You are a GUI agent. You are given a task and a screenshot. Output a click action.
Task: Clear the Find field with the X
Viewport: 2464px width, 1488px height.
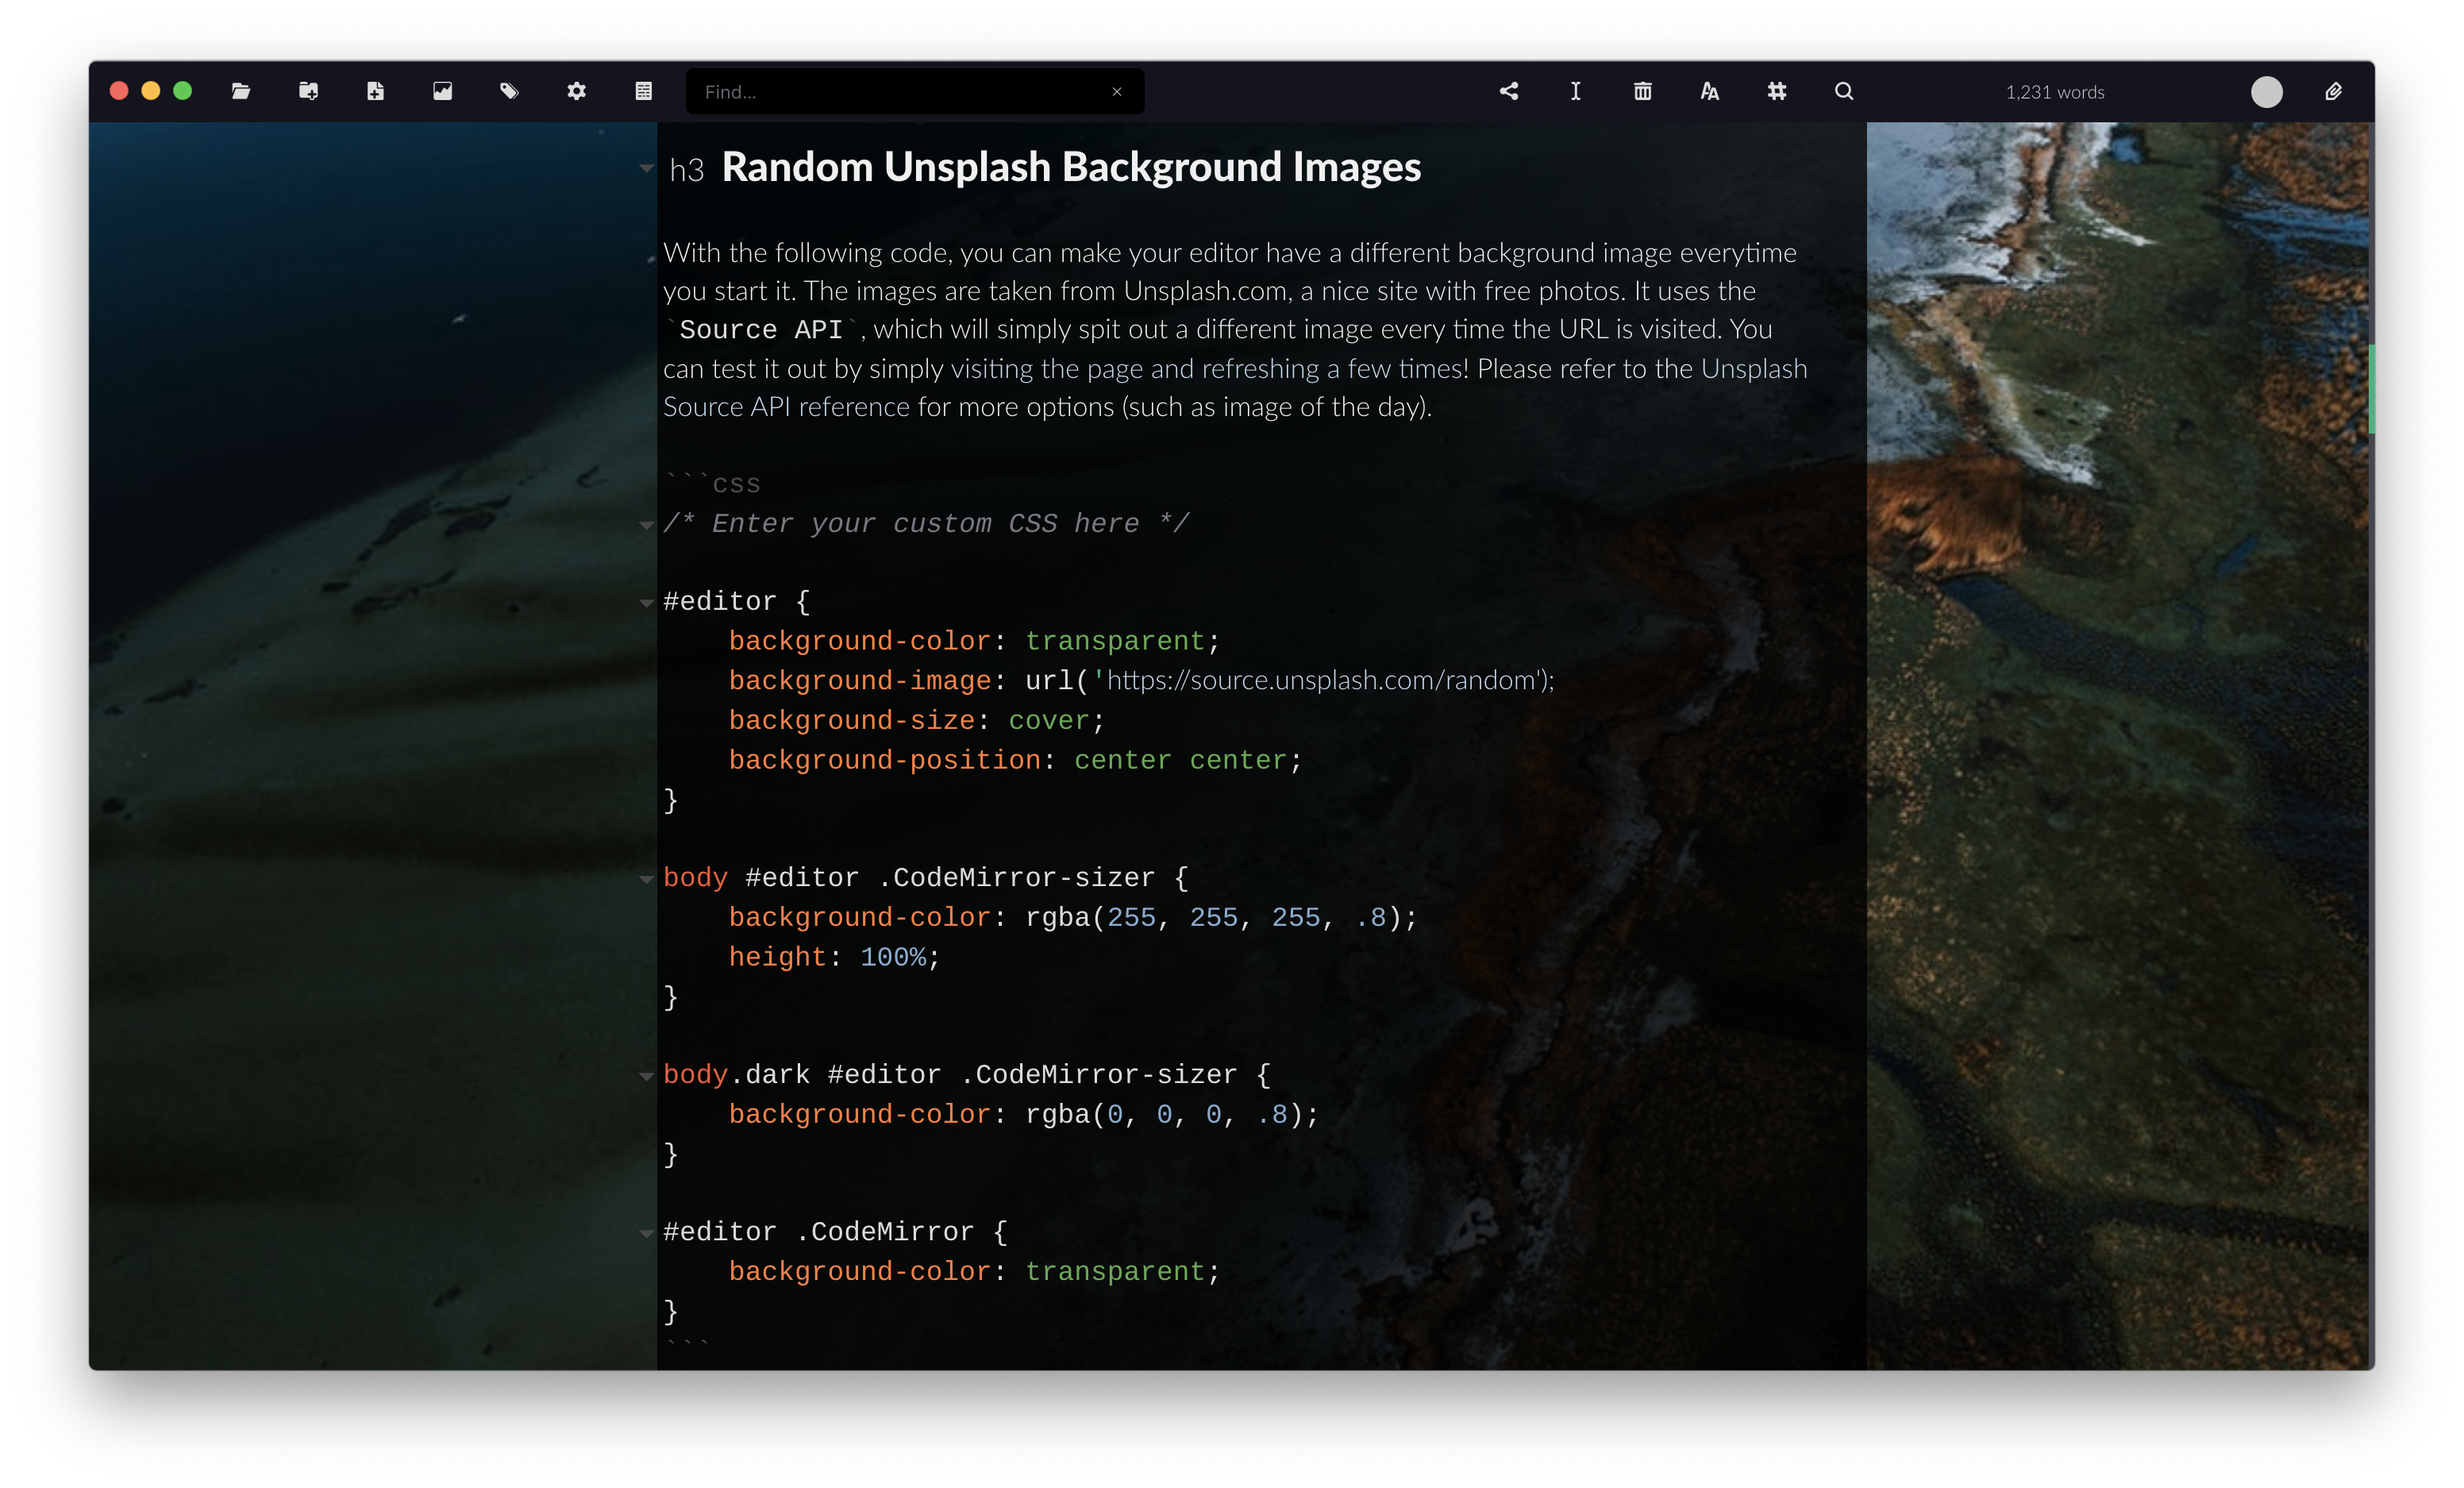point(1117,91)
